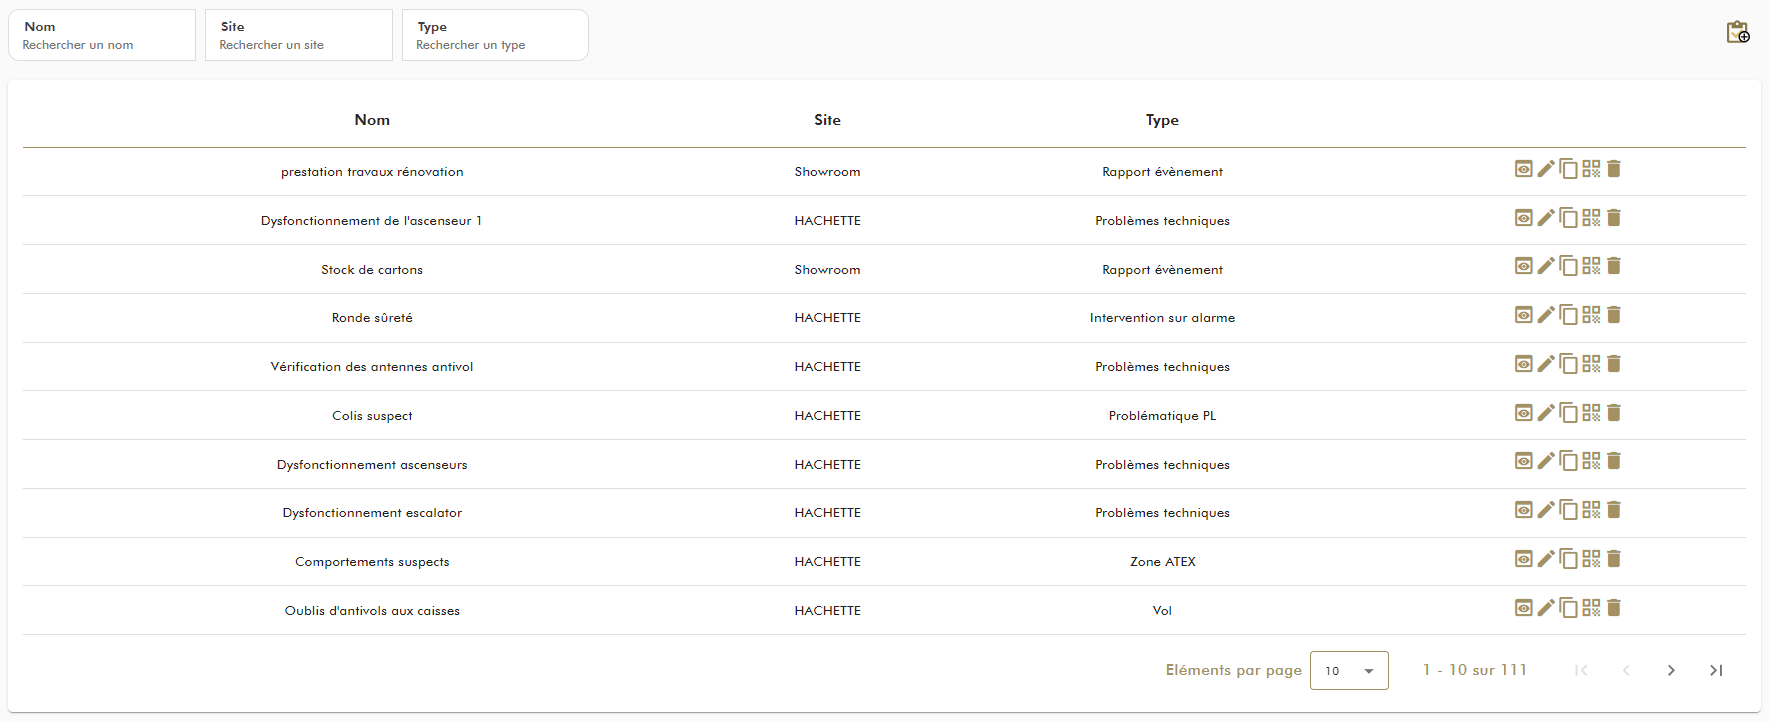
Task: Edit the 'prestation travaux rénovation' entry
Action: 1546,169
